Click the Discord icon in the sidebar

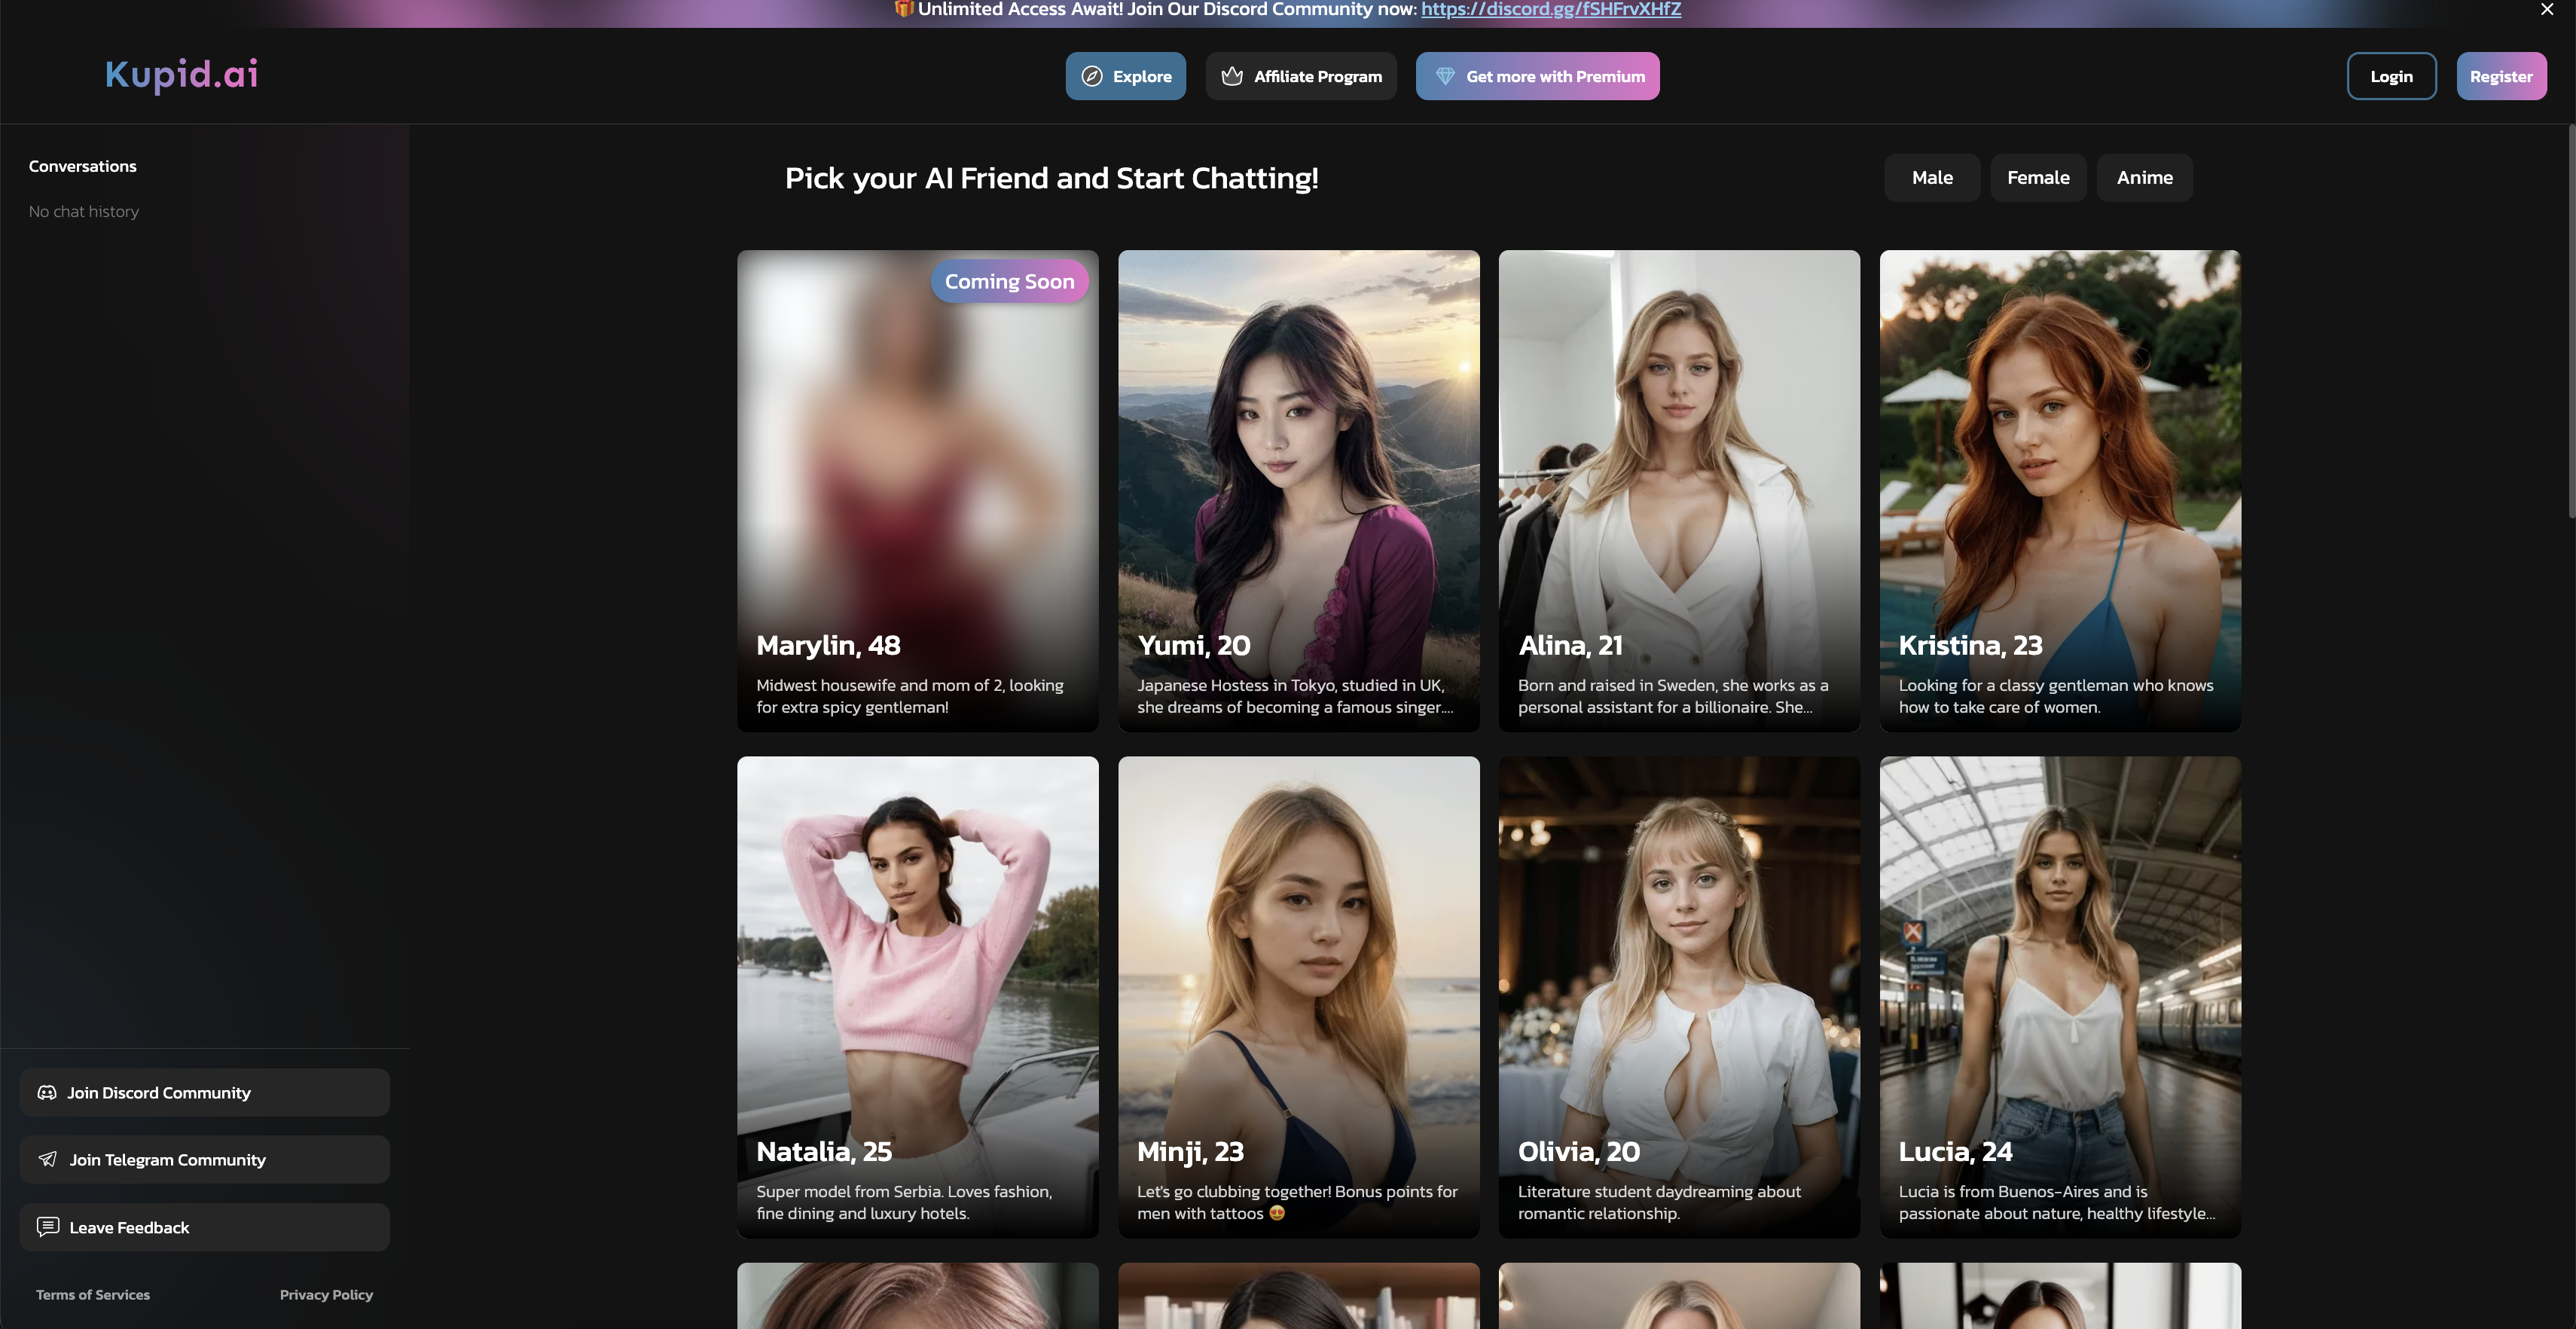pos(47,1092)
